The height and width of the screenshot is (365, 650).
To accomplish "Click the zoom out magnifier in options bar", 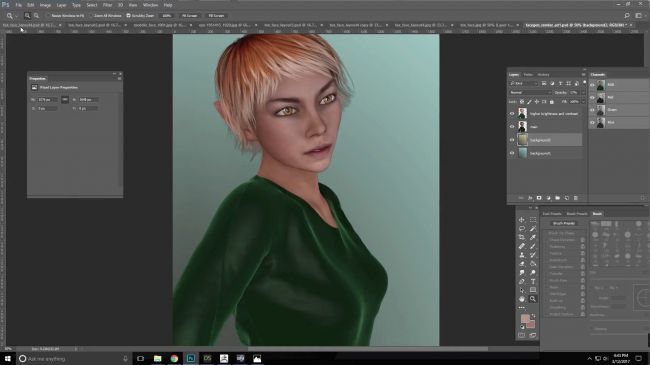I will click(x=36, y=16).
